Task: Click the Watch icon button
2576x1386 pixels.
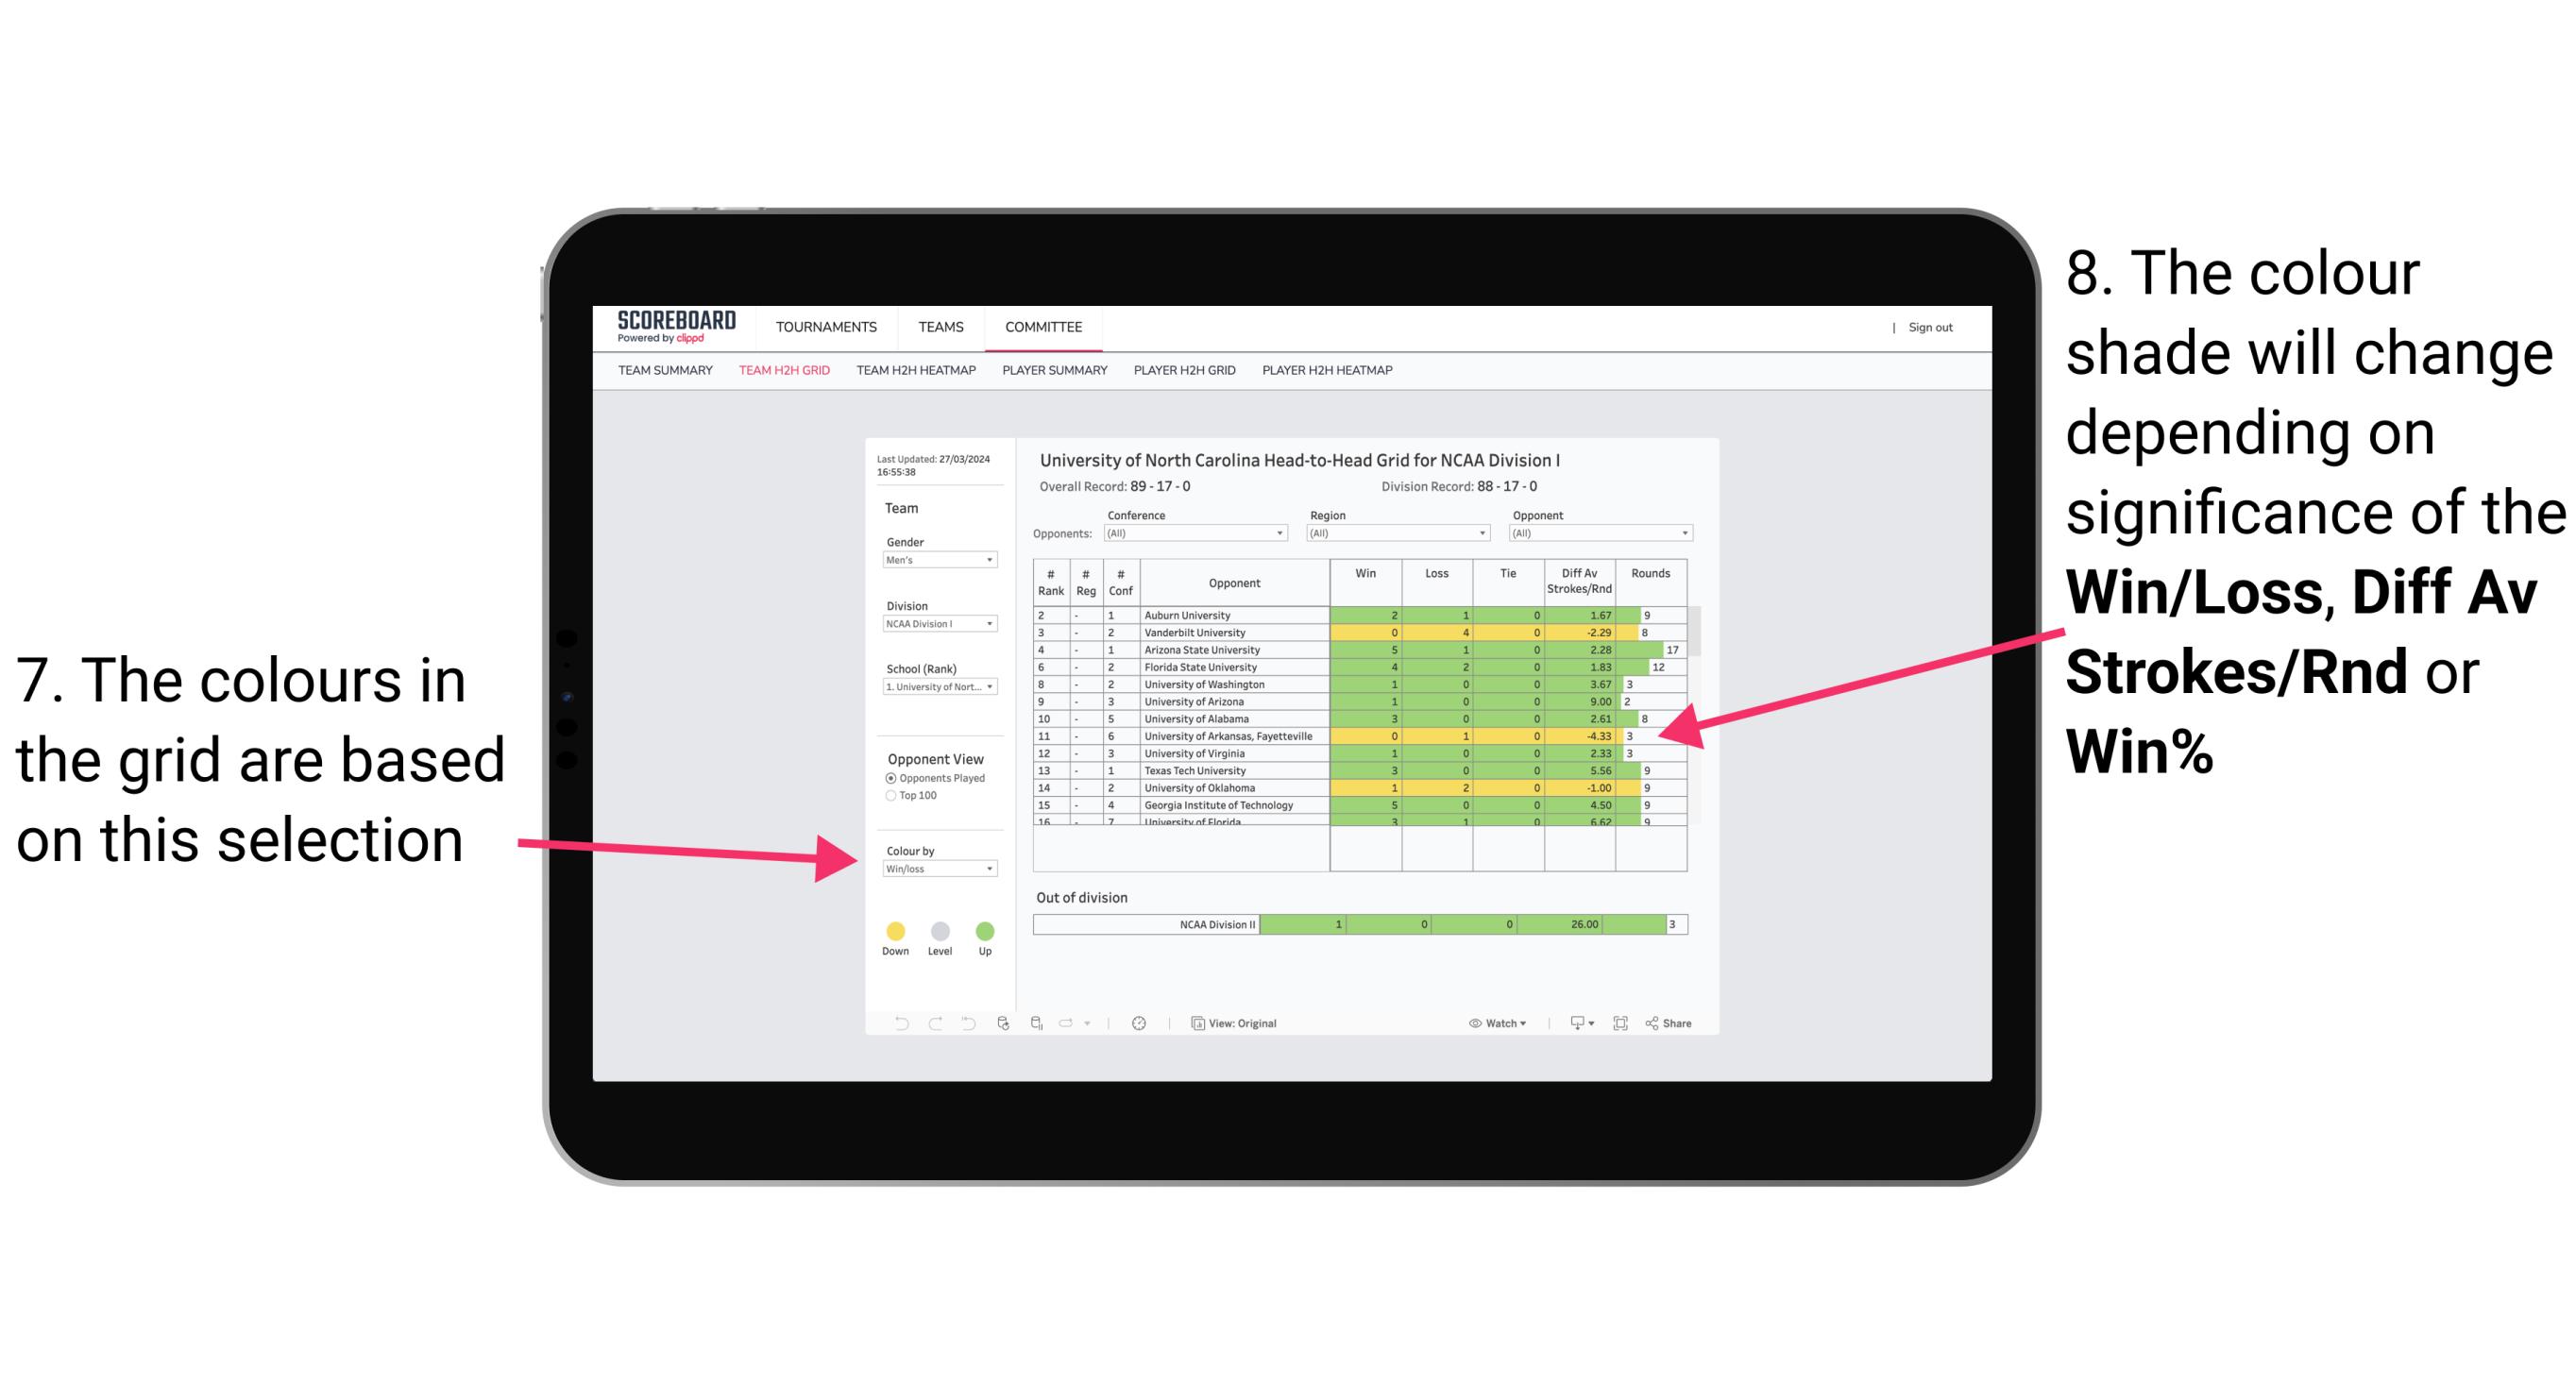Action: 1471,1024
